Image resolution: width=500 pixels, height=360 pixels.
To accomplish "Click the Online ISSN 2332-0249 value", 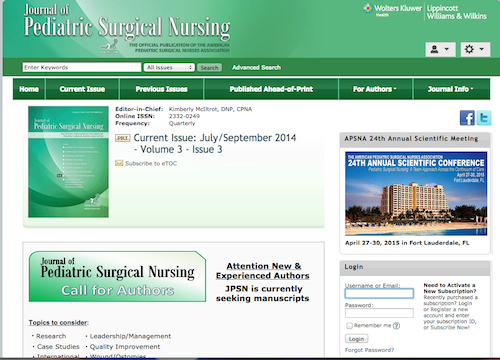I will pos(184,116).
